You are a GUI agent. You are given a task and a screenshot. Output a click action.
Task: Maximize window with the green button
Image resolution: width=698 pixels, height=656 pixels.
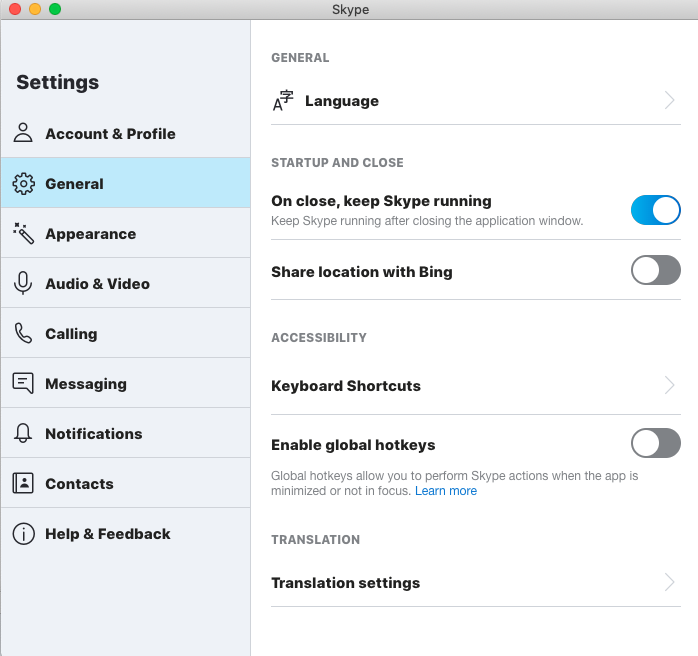point(55,9)
